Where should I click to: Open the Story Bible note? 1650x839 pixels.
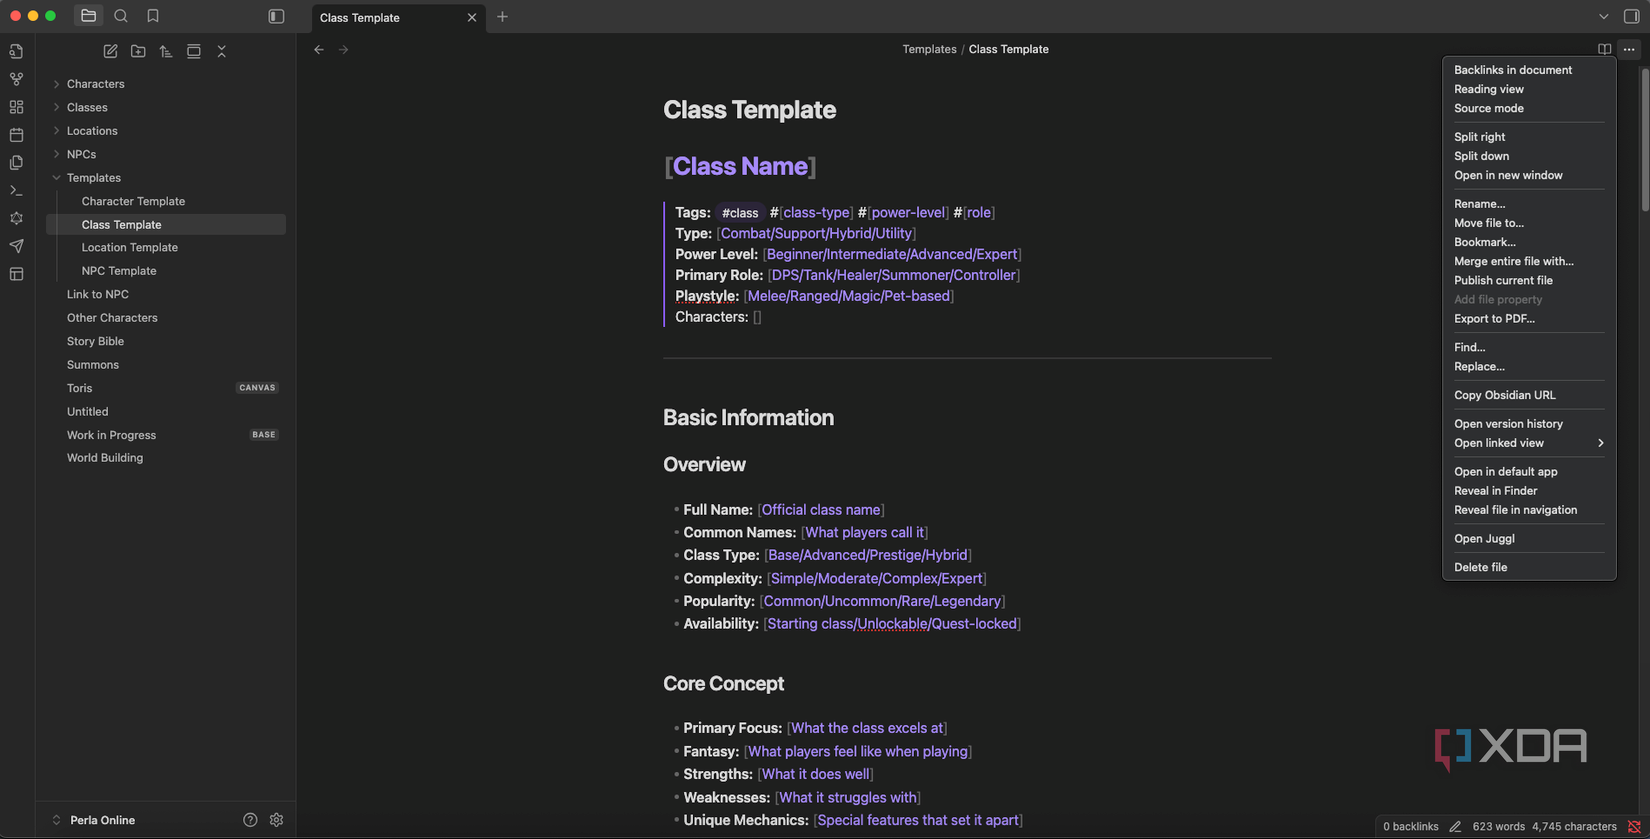point(95,341)
